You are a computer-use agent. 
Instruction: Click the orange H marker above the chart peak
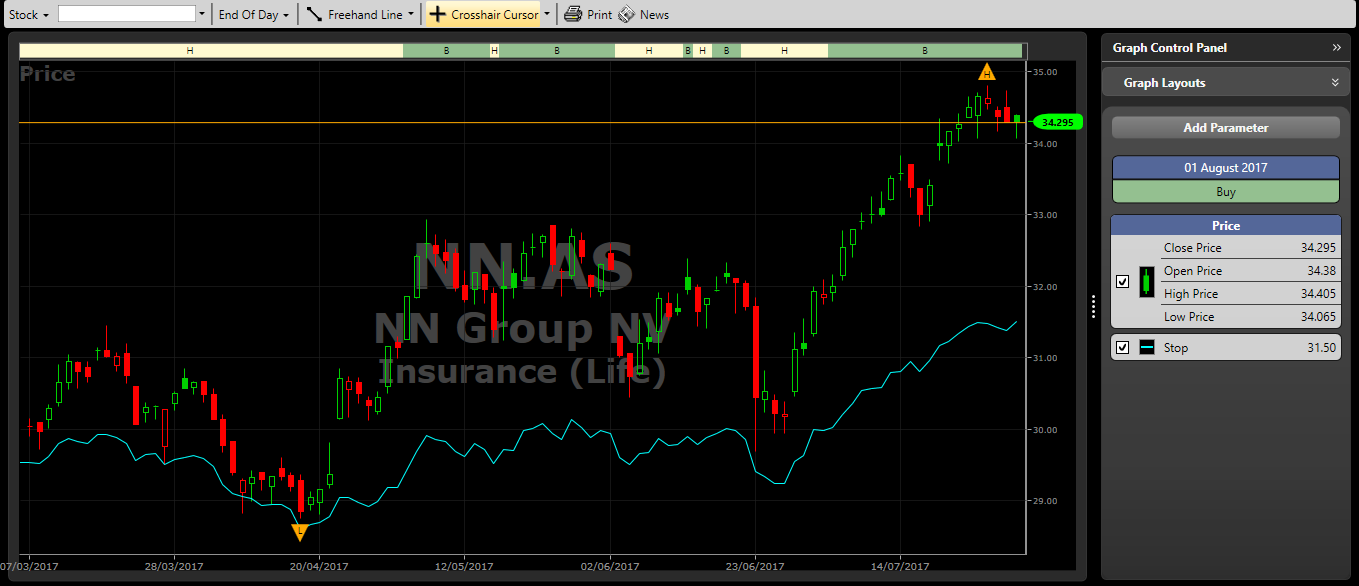point(987,72)
